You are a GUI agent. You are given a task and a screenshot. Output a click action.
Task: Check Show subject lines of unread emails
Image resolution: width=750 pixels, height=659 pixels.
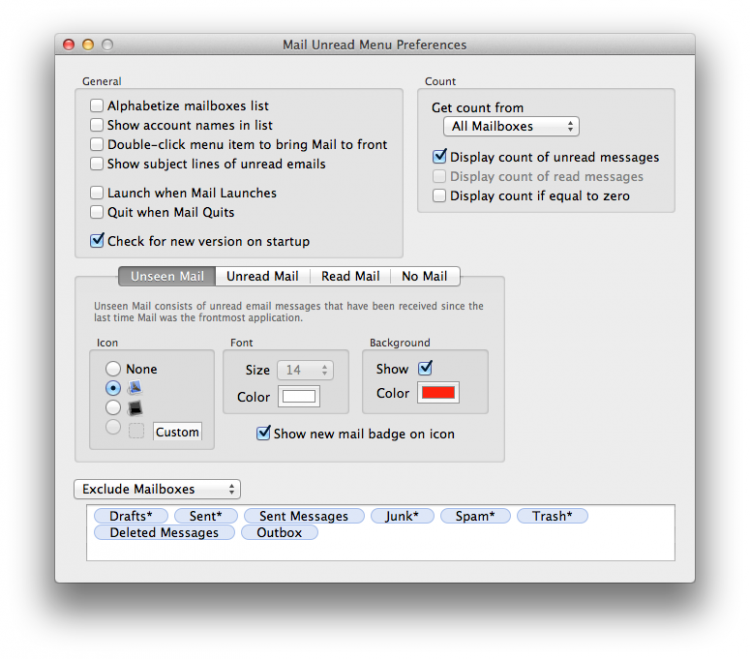point(97,164)
